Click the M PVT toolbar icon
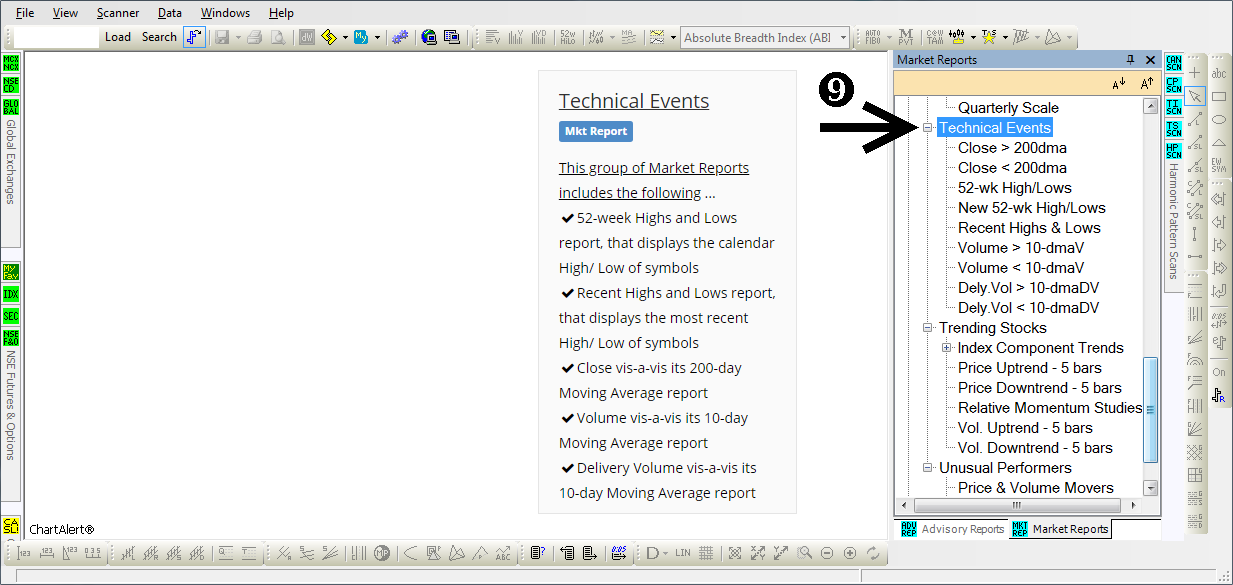The height and width of the screenshot is (585, 1233). (906, 37)
